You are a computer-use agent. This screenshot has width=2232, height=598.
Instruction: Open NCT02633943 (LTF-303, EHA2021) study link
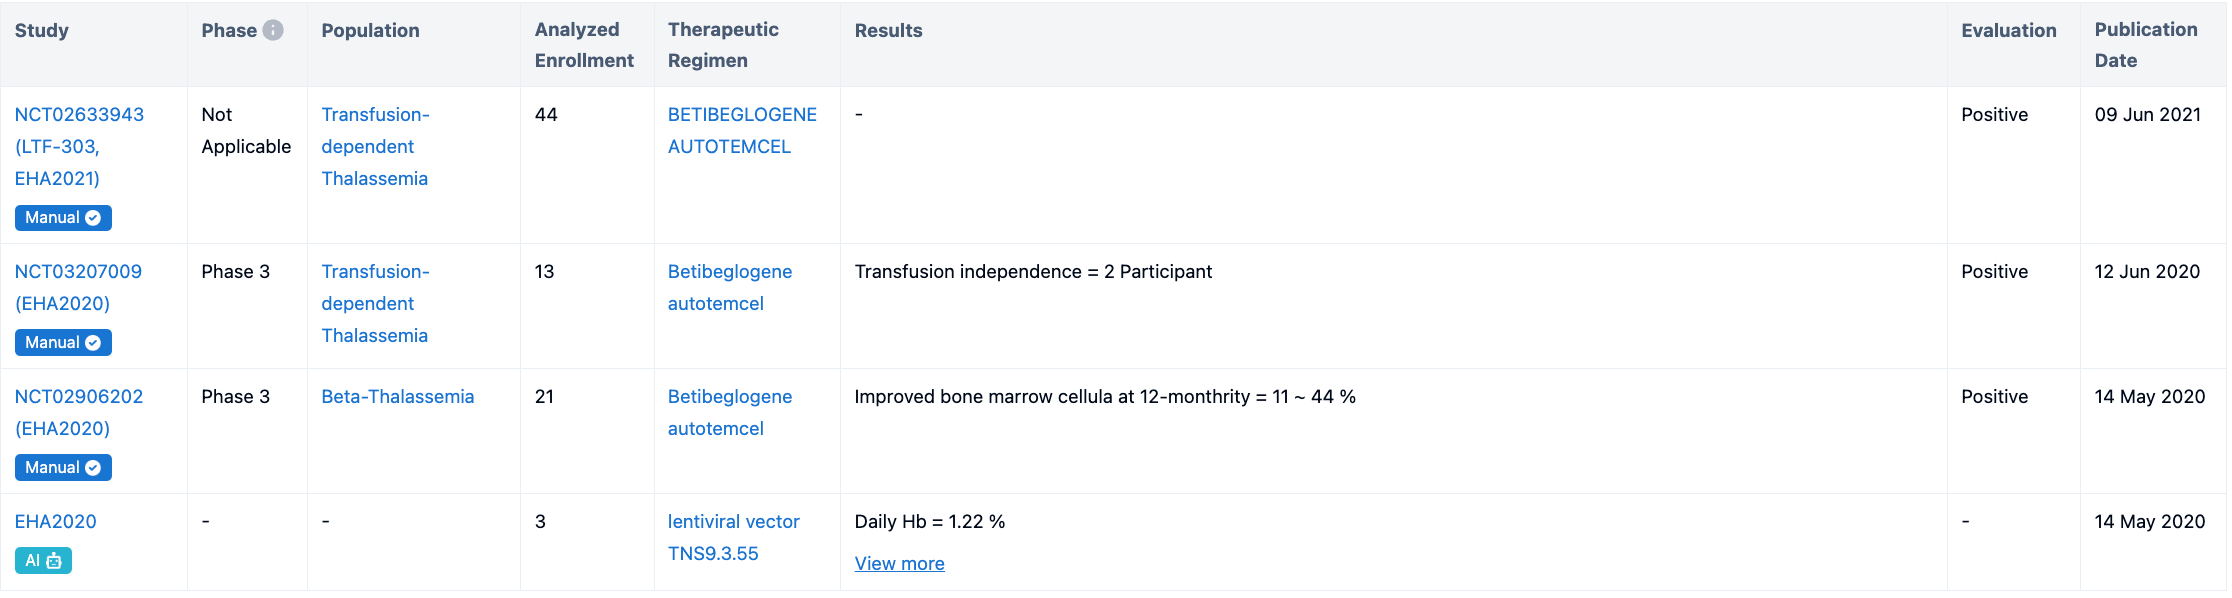pos(79,146)
